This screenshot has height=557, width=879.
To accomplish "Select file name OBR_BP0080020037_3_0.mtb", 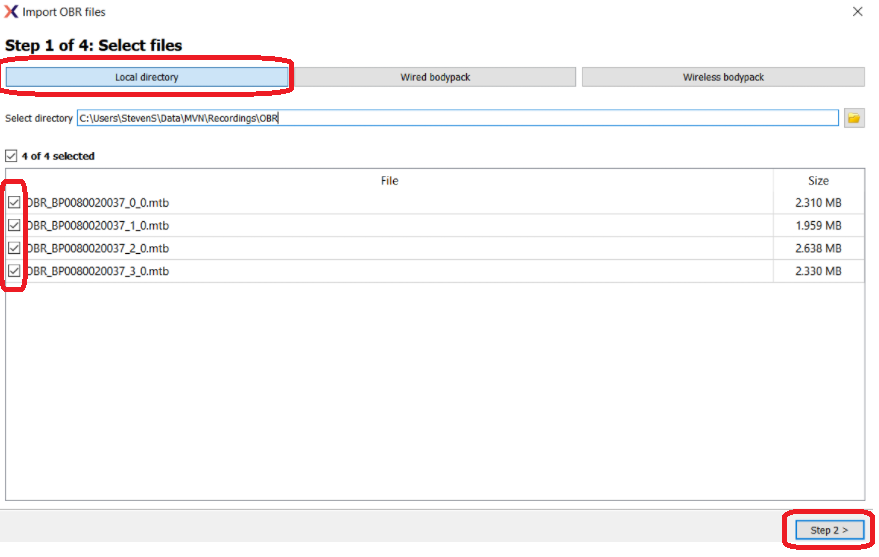I will click(x=98, y=271).
